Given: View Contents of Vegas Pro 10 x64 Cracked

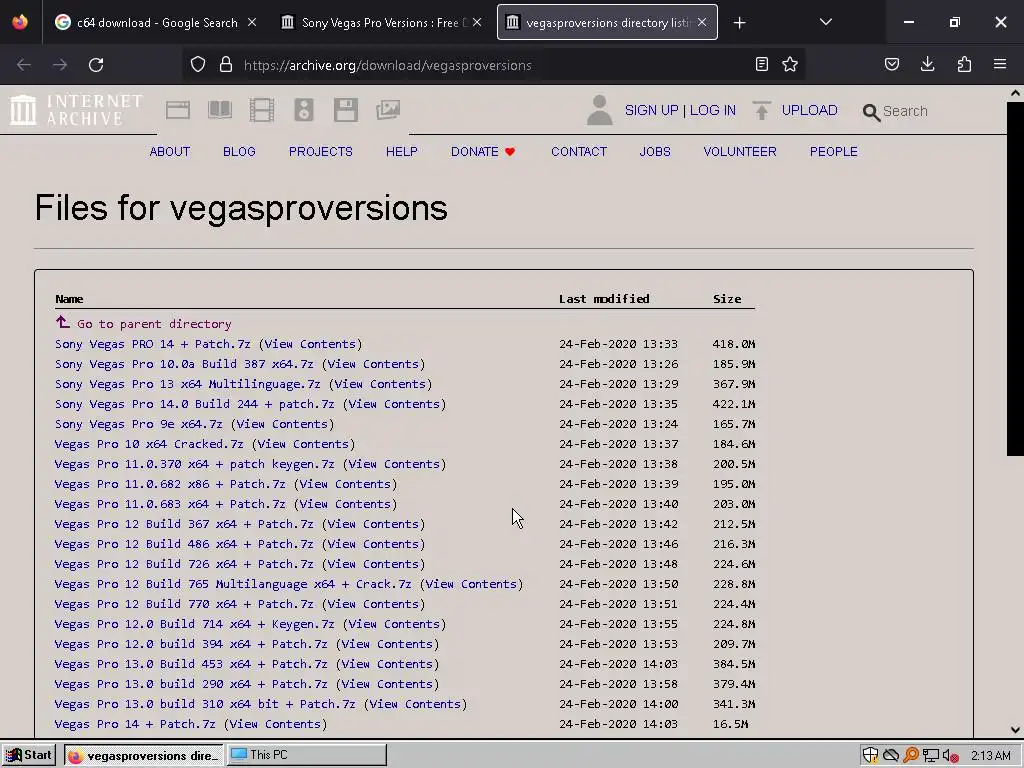Looking at the screenshot, I should pyautogui.click(x=303, y=444).
